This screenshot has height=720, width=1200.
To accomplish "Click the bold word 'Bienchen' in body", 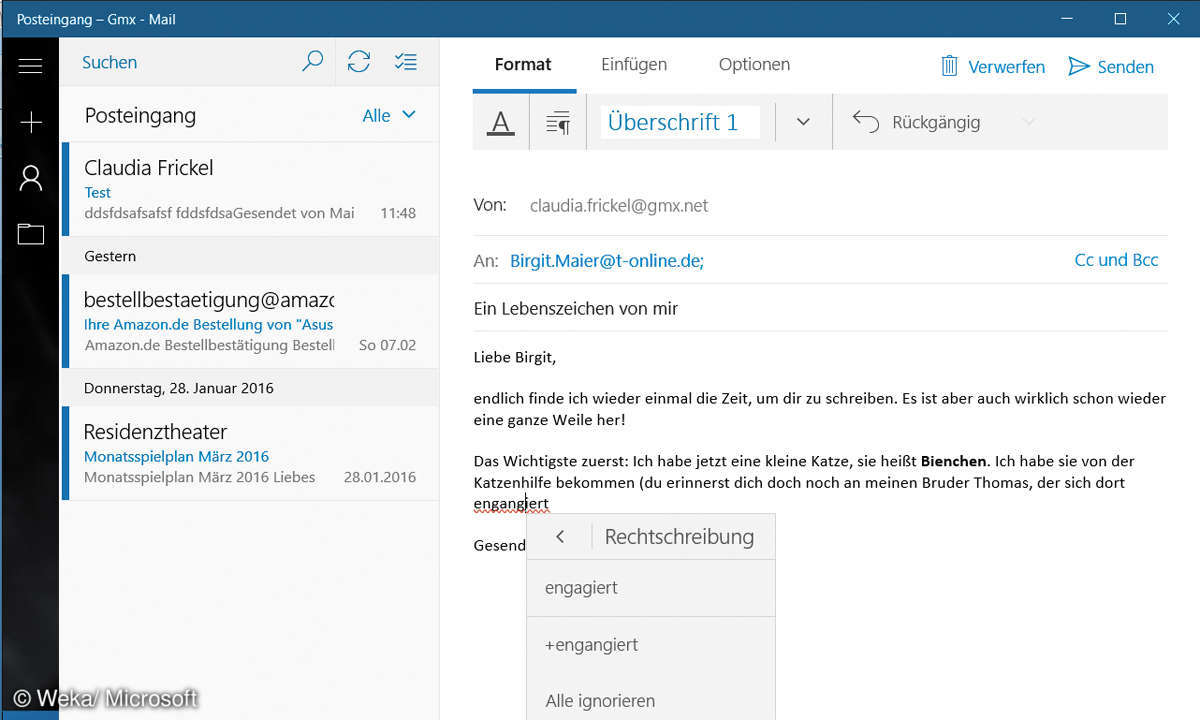I will (x=954, y=461).
